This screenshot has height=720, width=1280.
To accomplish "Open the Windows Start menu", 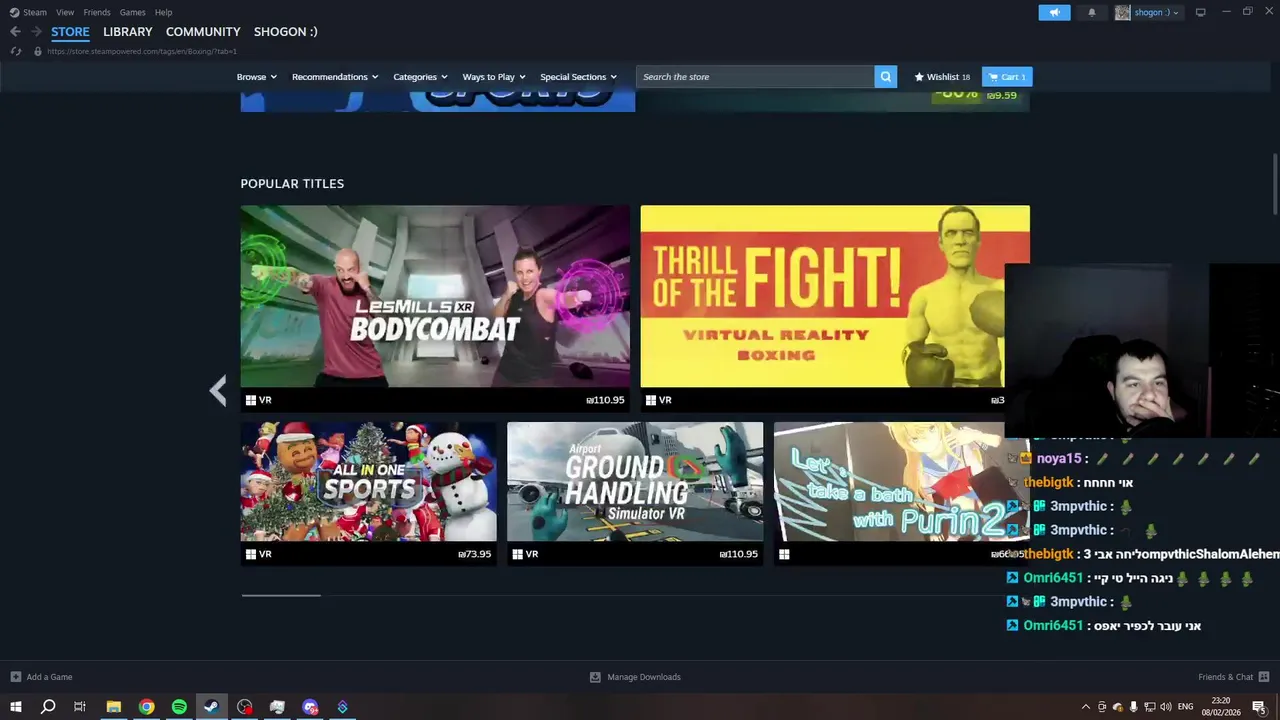I will point(15,707).
